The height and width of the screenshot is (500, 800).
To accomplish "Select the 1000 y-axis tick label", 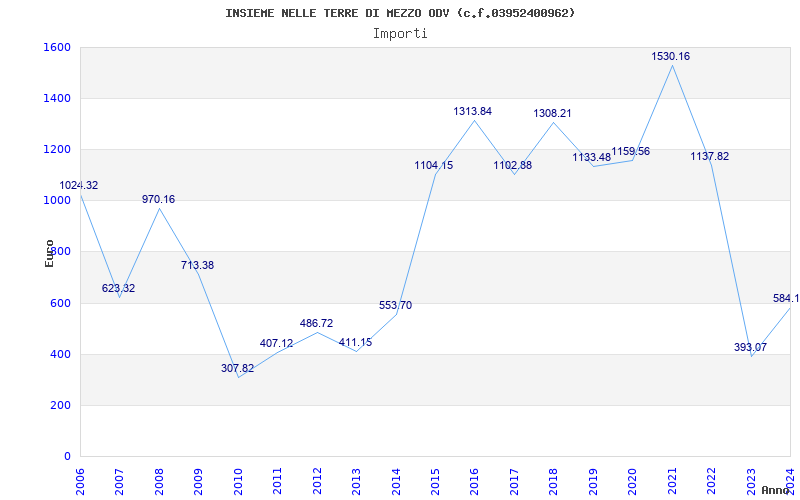I will [x=55, y=201].
